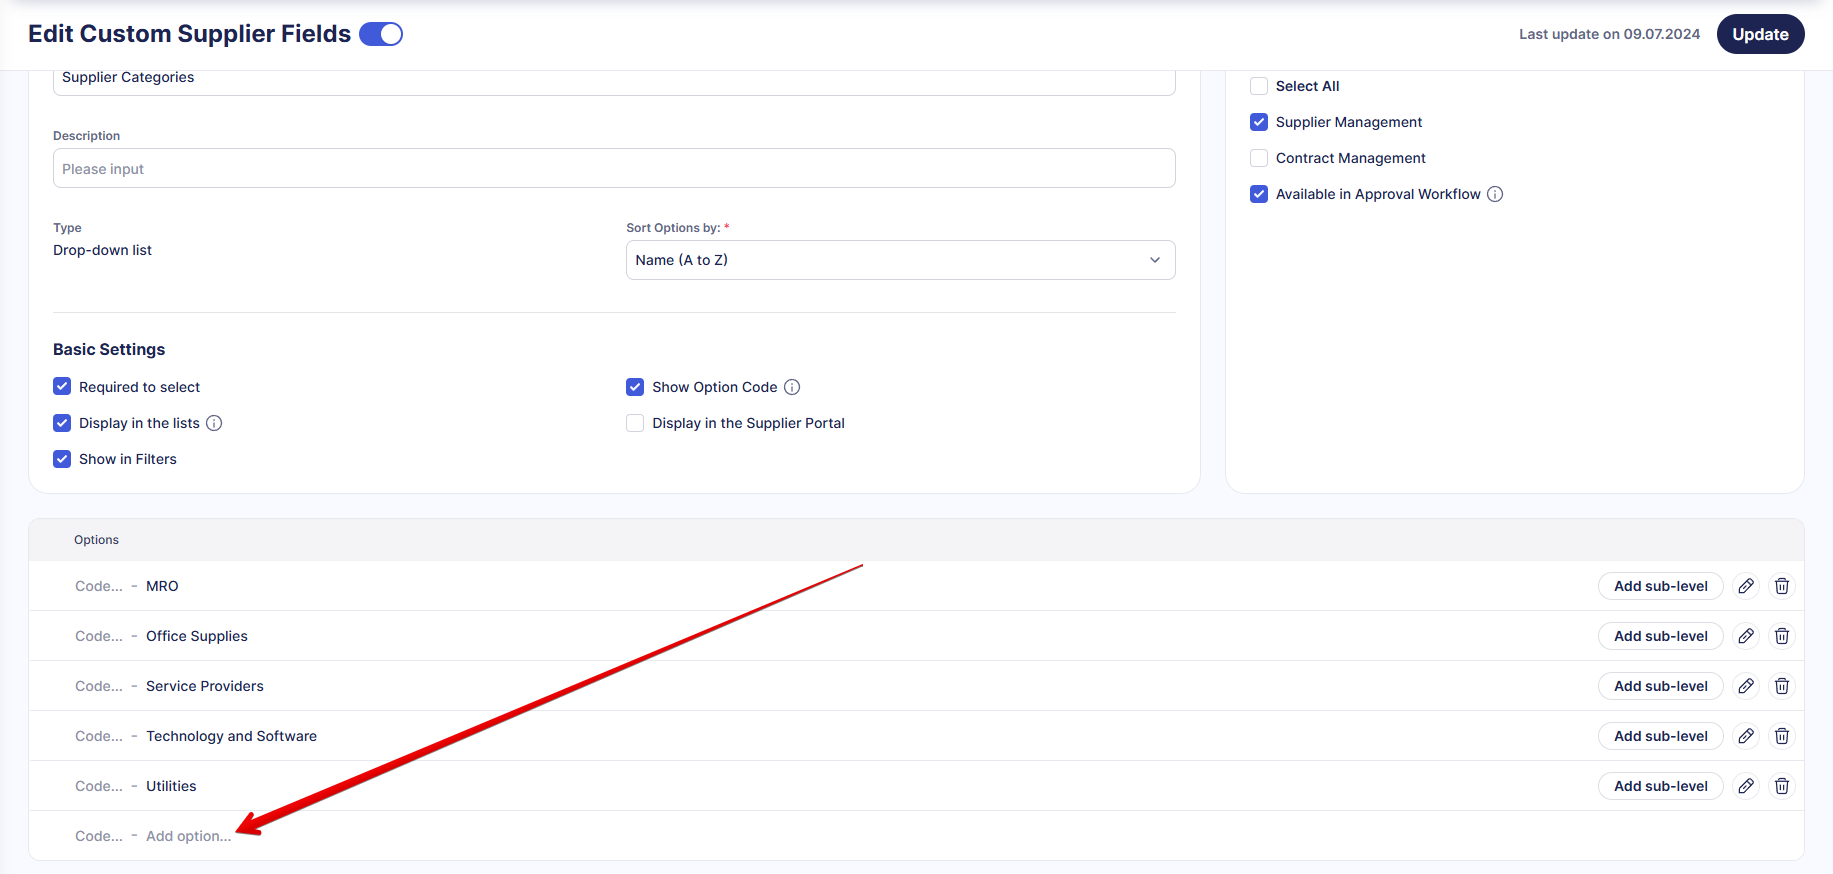Screen dimensions: 1833x874
Task: Toggle the Edit Custom Supplier Fields switch
Action: tap(381, 34)
